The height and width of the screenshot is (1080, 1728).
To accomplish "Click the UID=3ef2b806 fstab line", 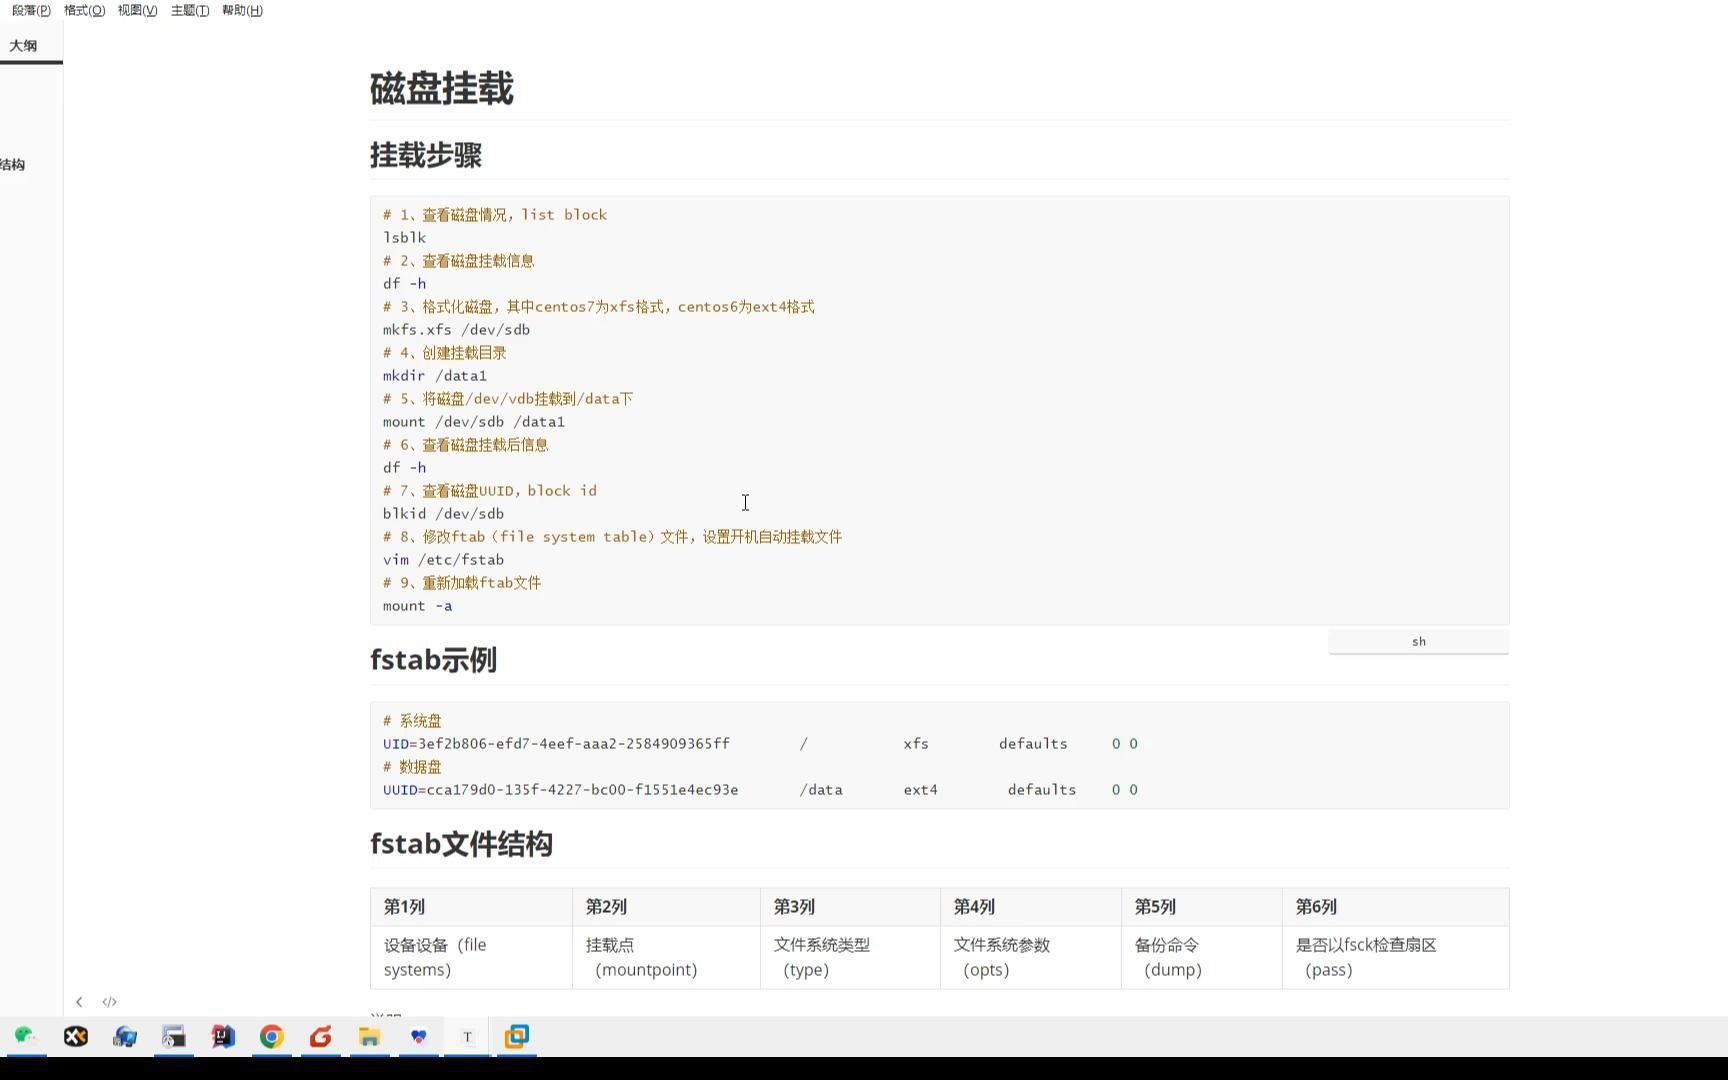I will pos(760,744).
